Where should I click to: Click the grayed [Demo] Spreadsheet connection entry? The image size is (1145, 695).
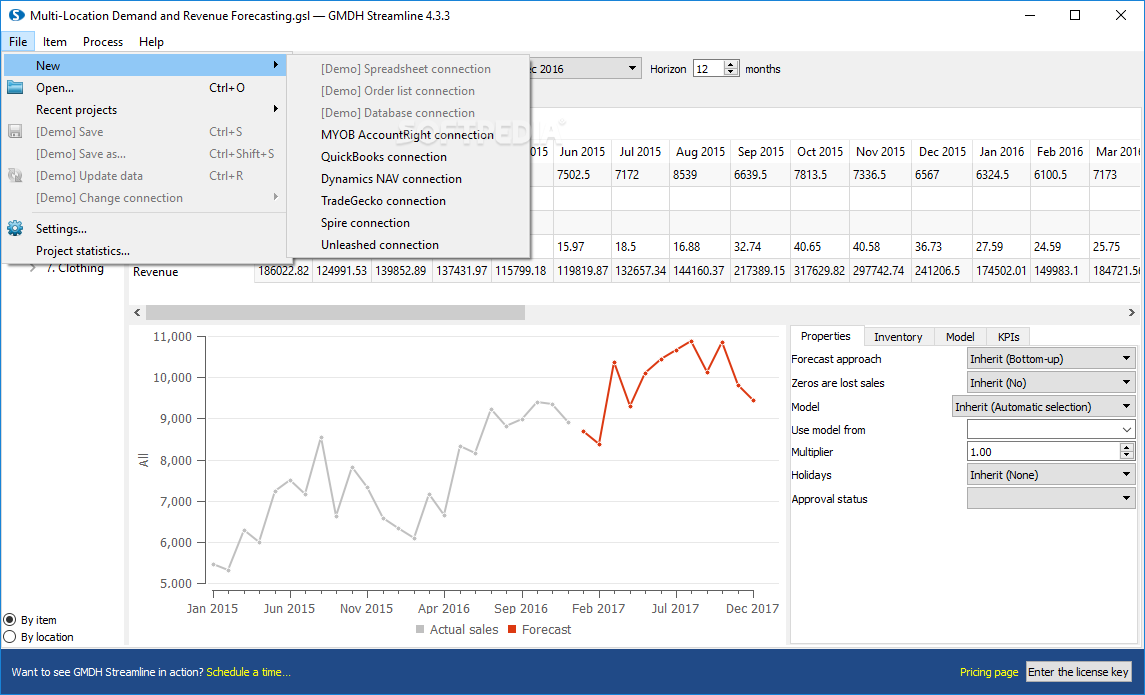pos(407,69)
